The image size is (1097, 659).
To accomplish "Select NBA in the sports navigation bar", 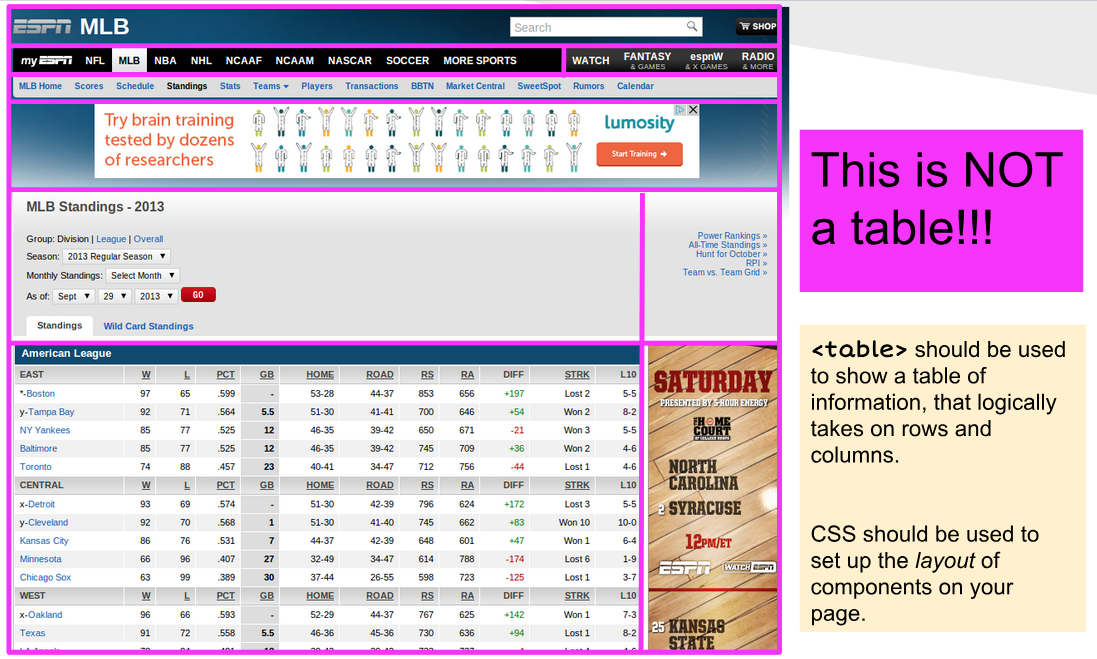I will coord(165,61).
